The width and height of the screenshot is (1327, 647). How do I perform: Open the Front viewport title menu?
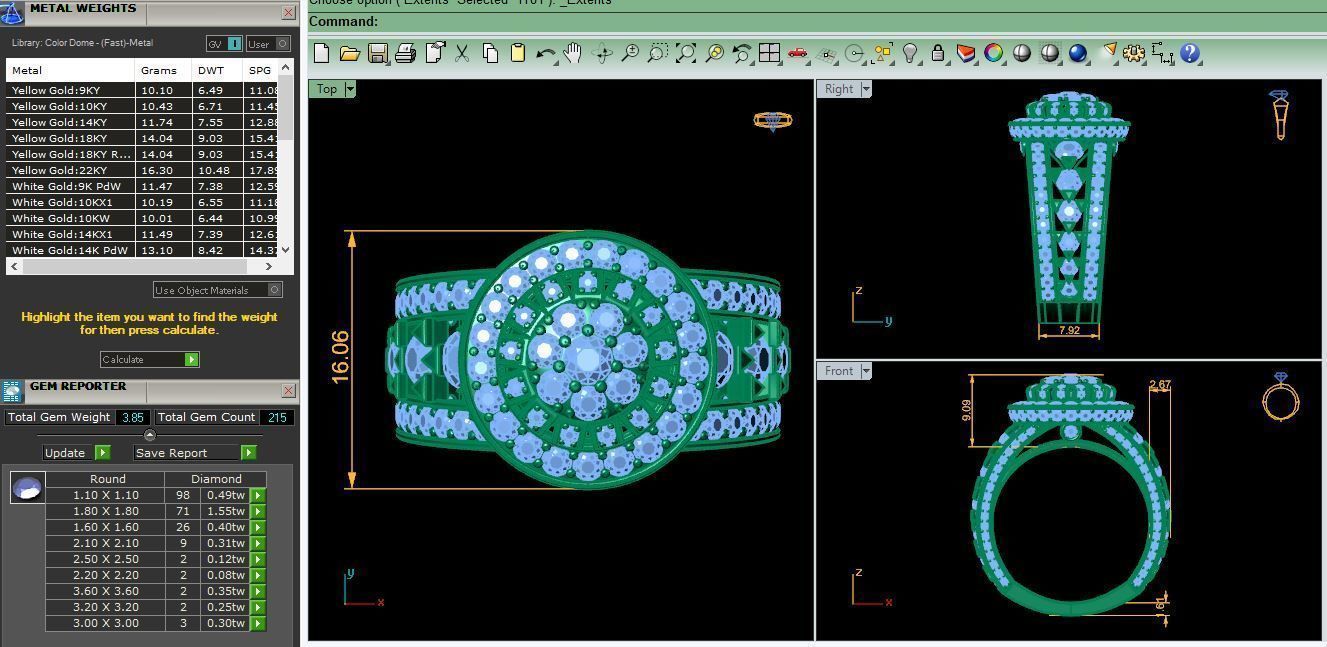coord(866,371)
